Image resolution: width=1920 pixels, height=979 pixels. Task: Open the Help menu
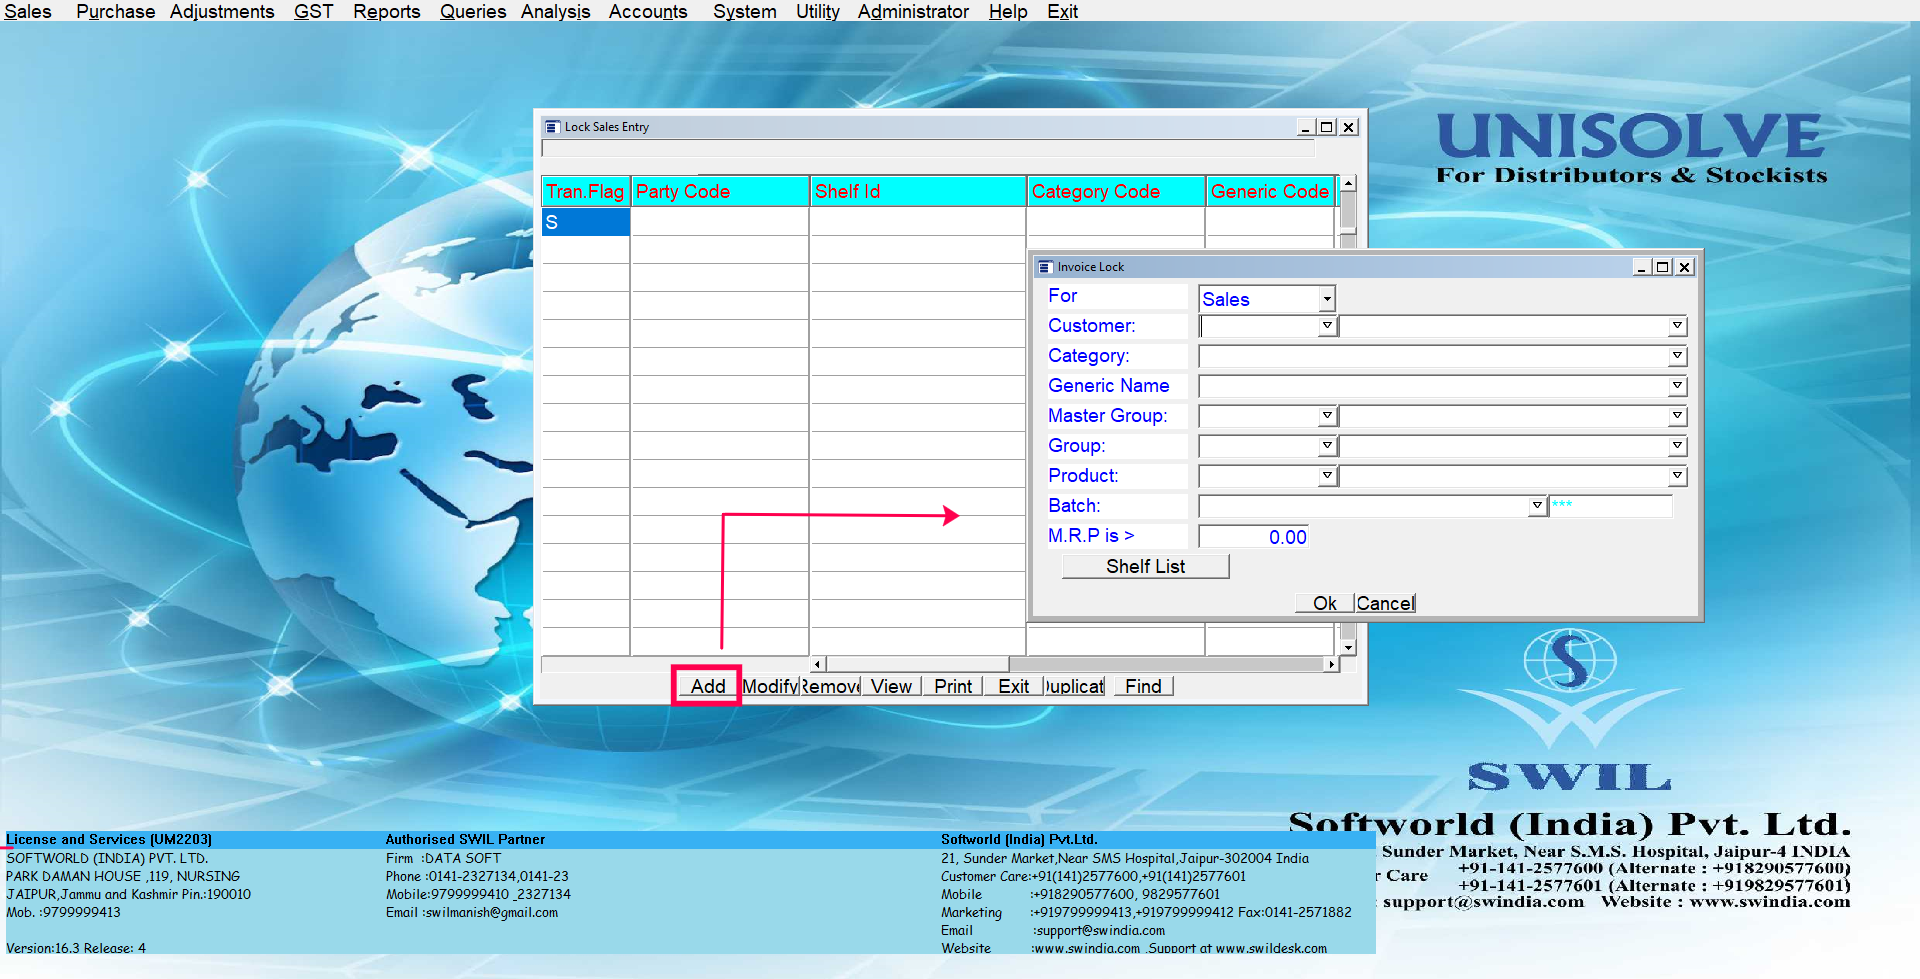click(x=1008, y=11)
